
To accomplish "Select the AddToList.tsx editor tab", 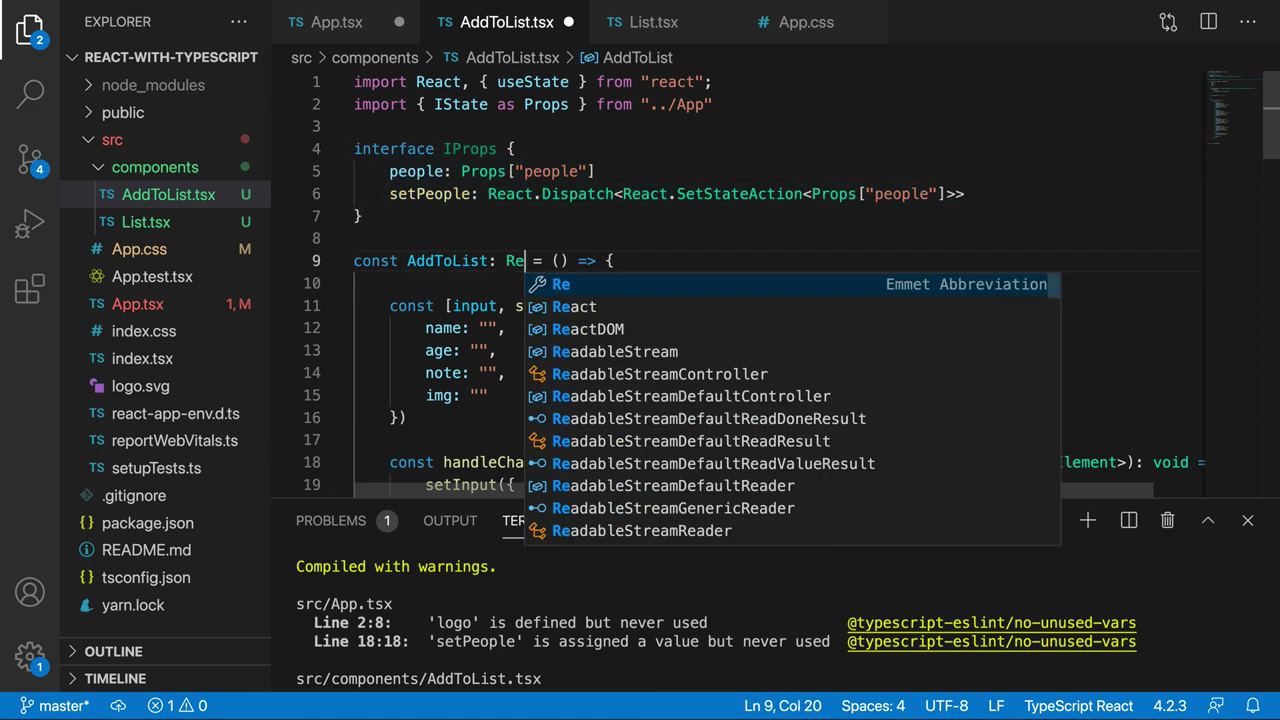I will tap(506, 22).
